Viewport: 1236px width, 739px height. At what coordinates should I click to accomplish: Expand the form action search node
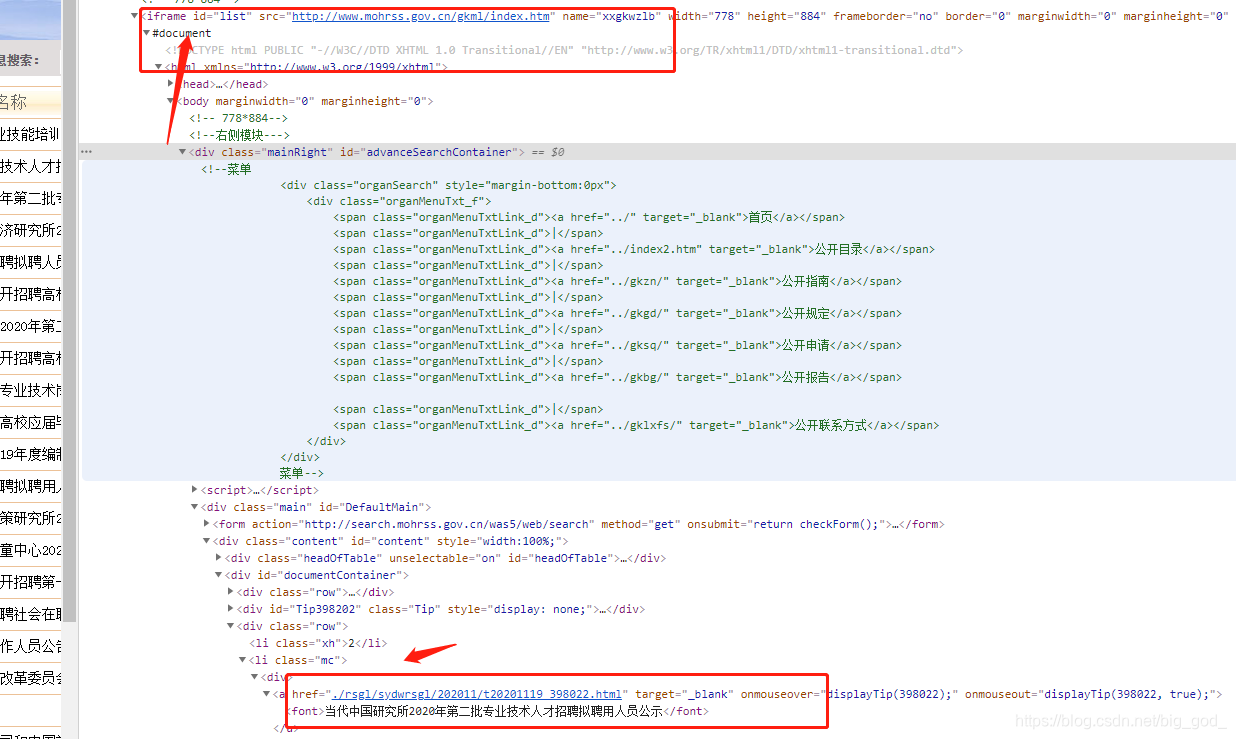tap(207, 524)
